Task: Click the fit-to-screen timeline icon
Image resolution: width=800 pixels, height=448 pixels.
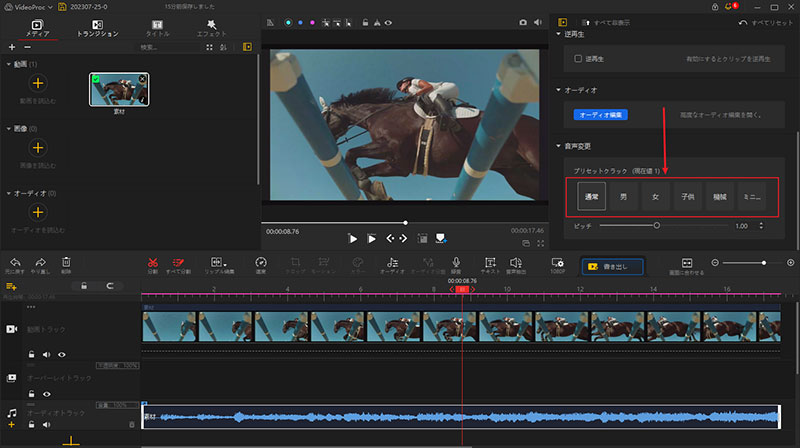Action: (x=687, y=263)
